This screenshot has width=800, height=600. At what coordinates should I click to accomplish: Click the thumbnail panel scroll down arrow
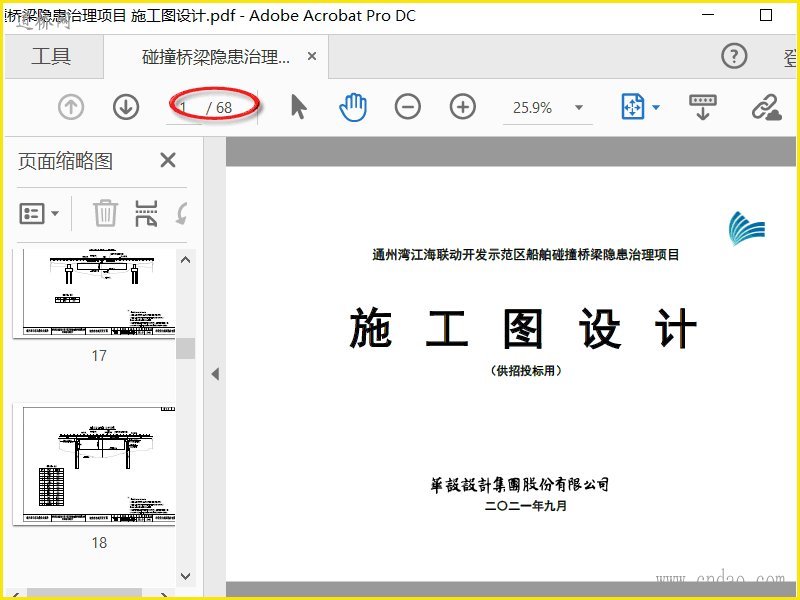[x=186, y=576]
